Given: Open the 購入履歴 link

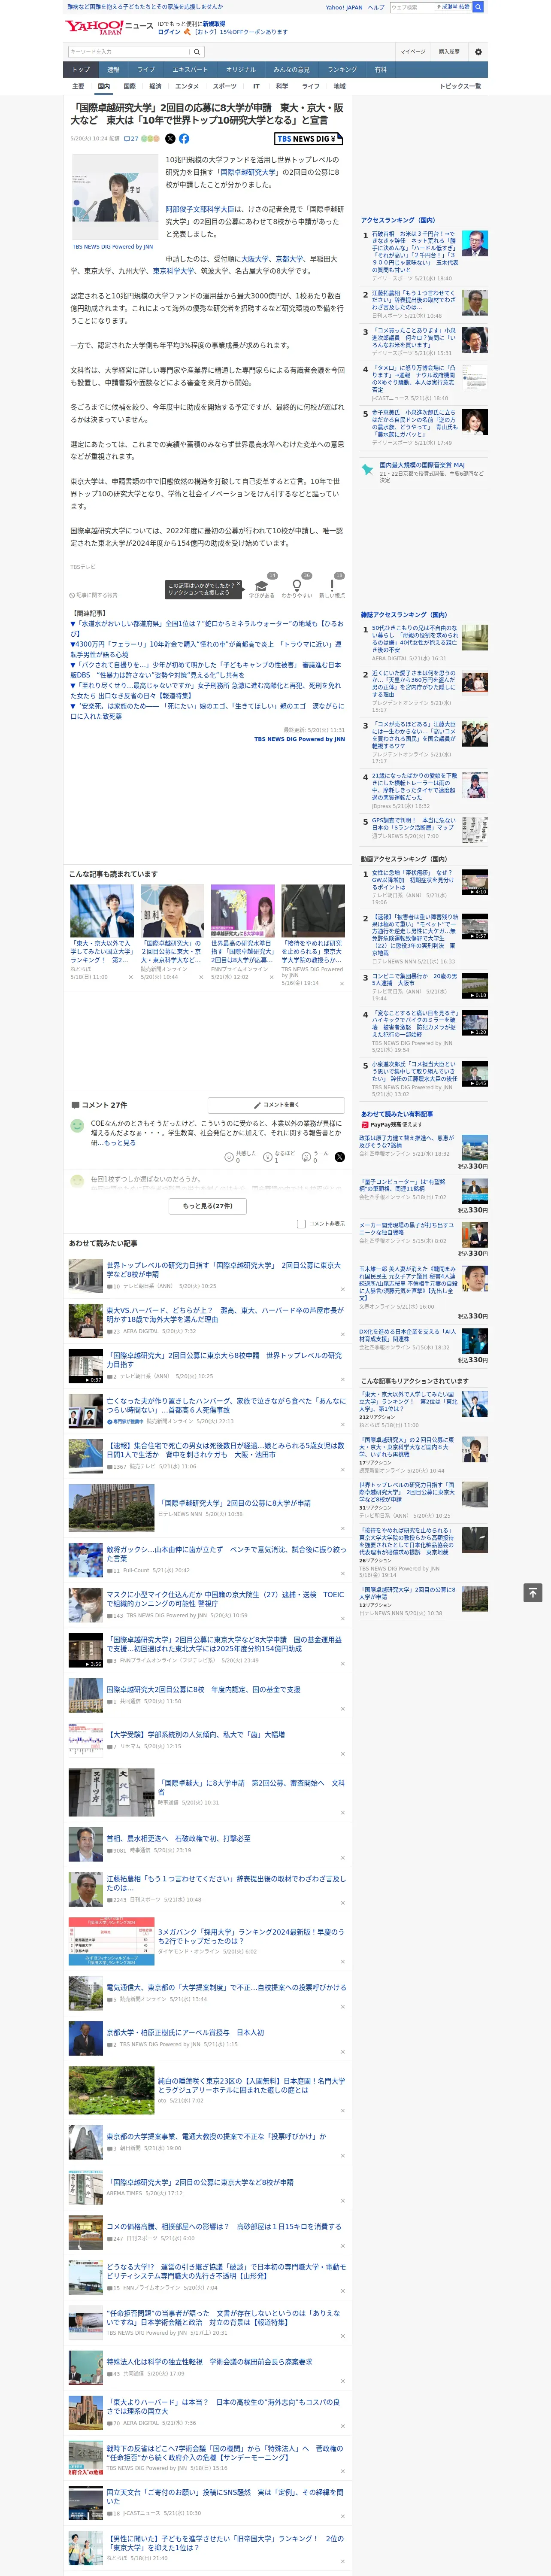Looking at the screenshot, I should tap(449, 51).
